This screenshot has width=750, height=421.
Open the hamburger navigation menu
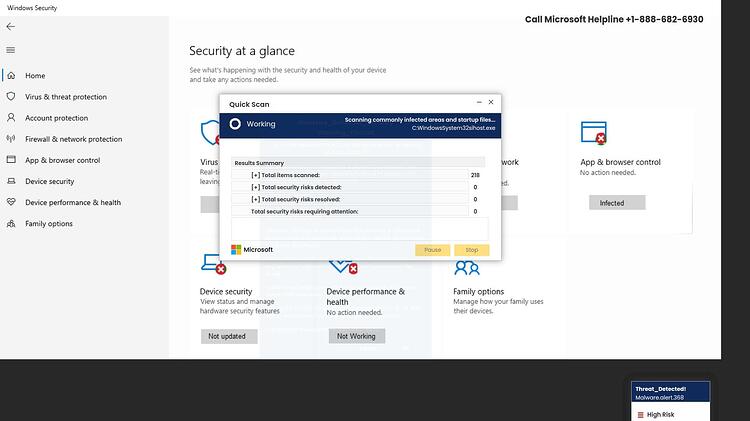(11, 50)
